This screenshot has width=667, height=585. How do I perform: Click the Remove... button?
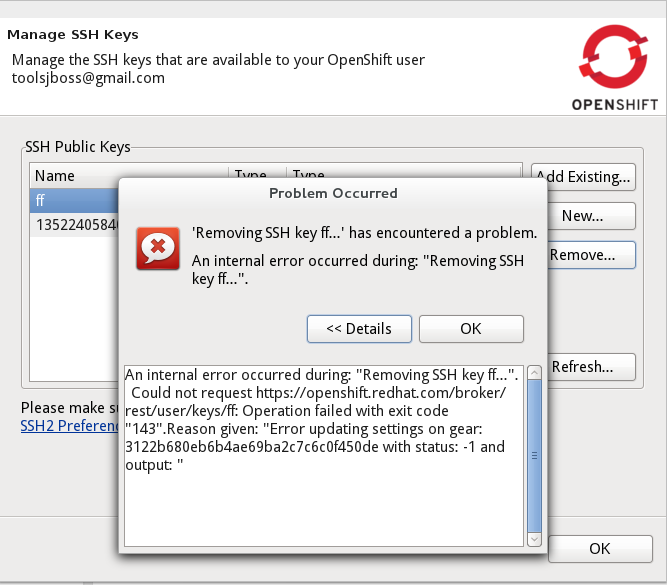(591, 255)
